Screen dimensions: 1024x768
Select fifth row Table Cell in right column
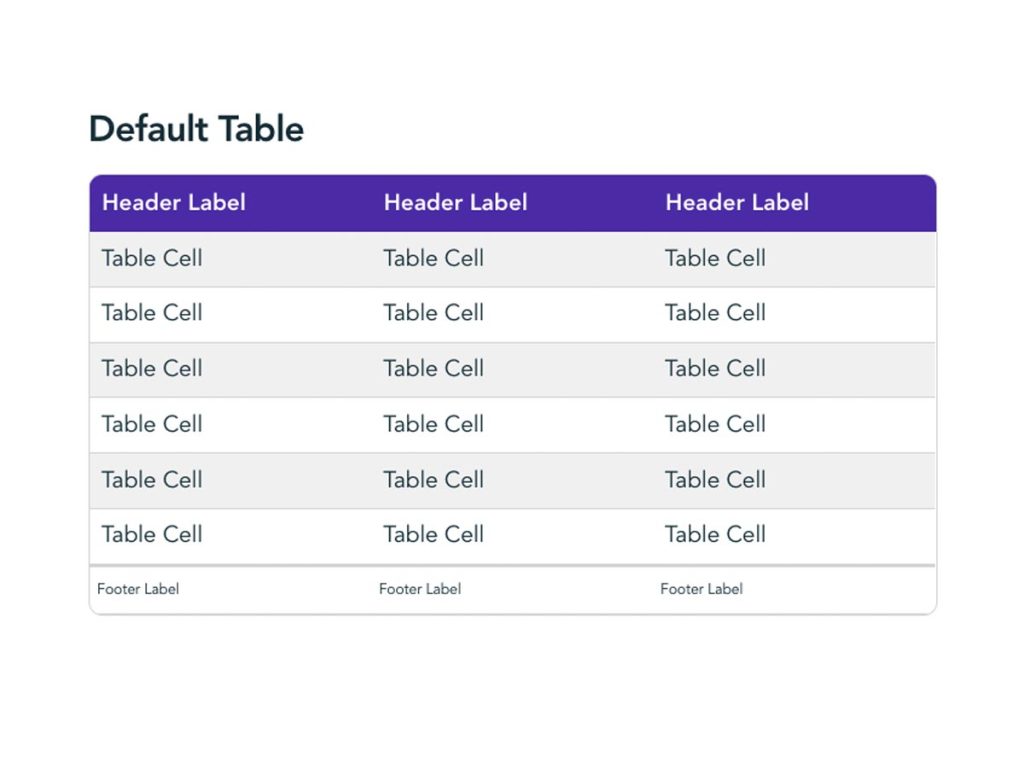[715, 479]
